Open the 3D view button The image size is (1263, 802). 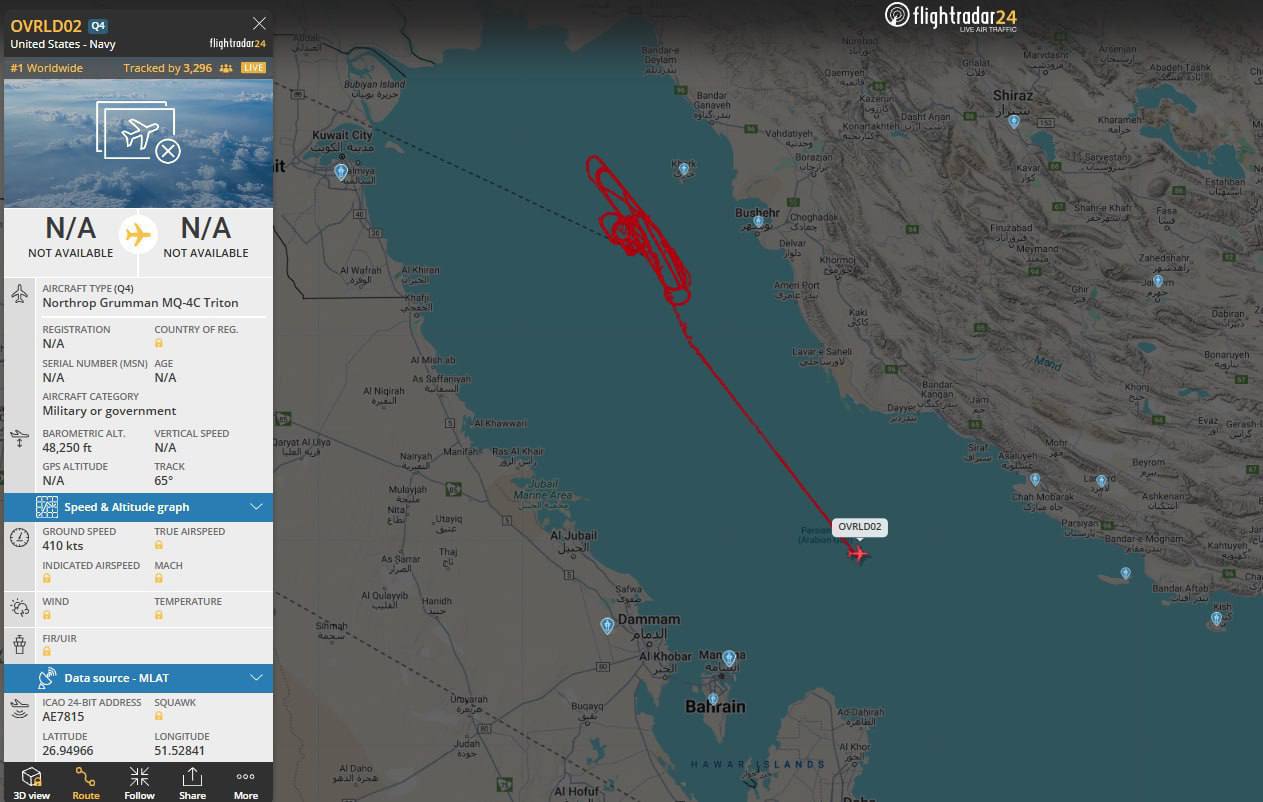point(31,782)
